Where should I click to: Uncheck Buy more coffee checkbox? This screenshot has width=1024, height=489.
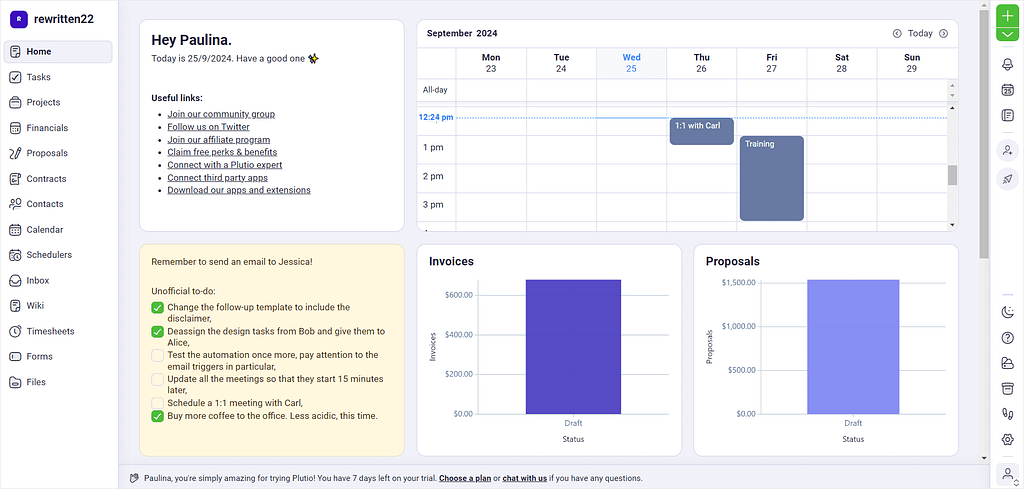click(157, 416)
